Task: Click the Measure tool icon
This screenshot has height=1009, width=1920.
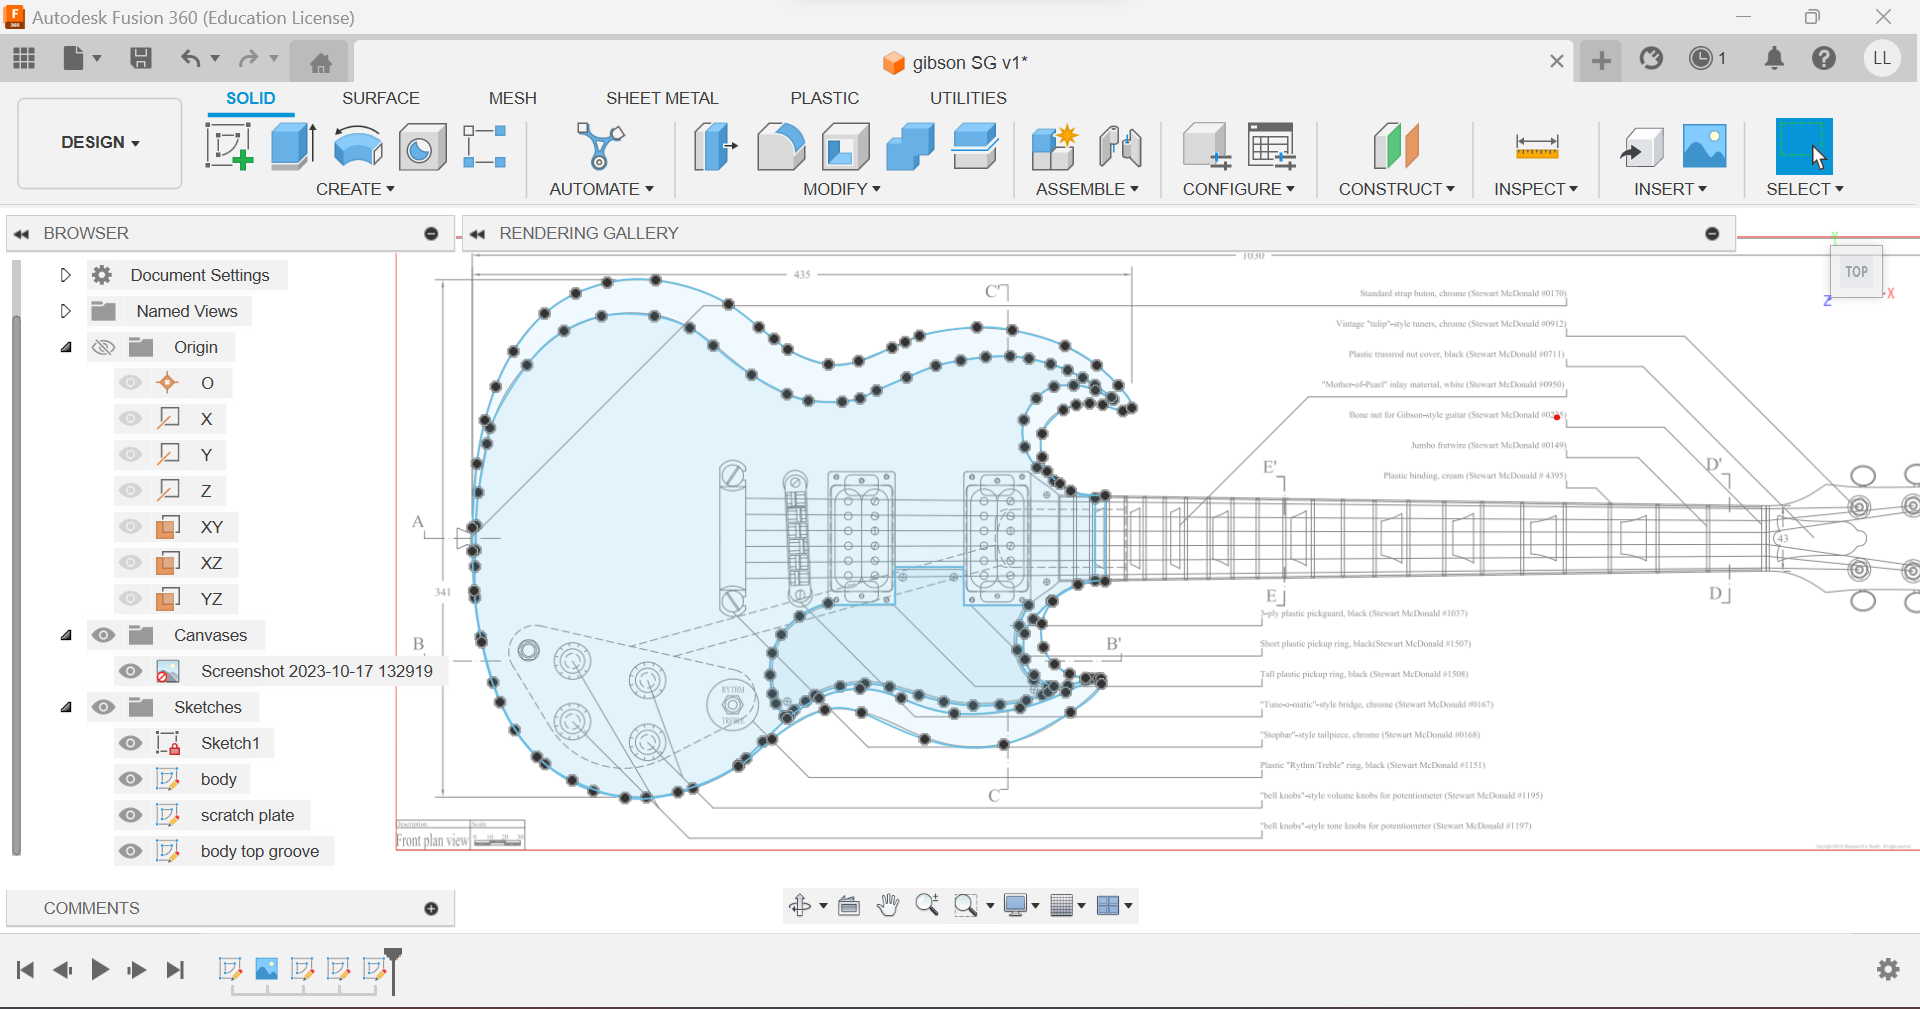Action: pyautogui.click(x=1537, y=146)
